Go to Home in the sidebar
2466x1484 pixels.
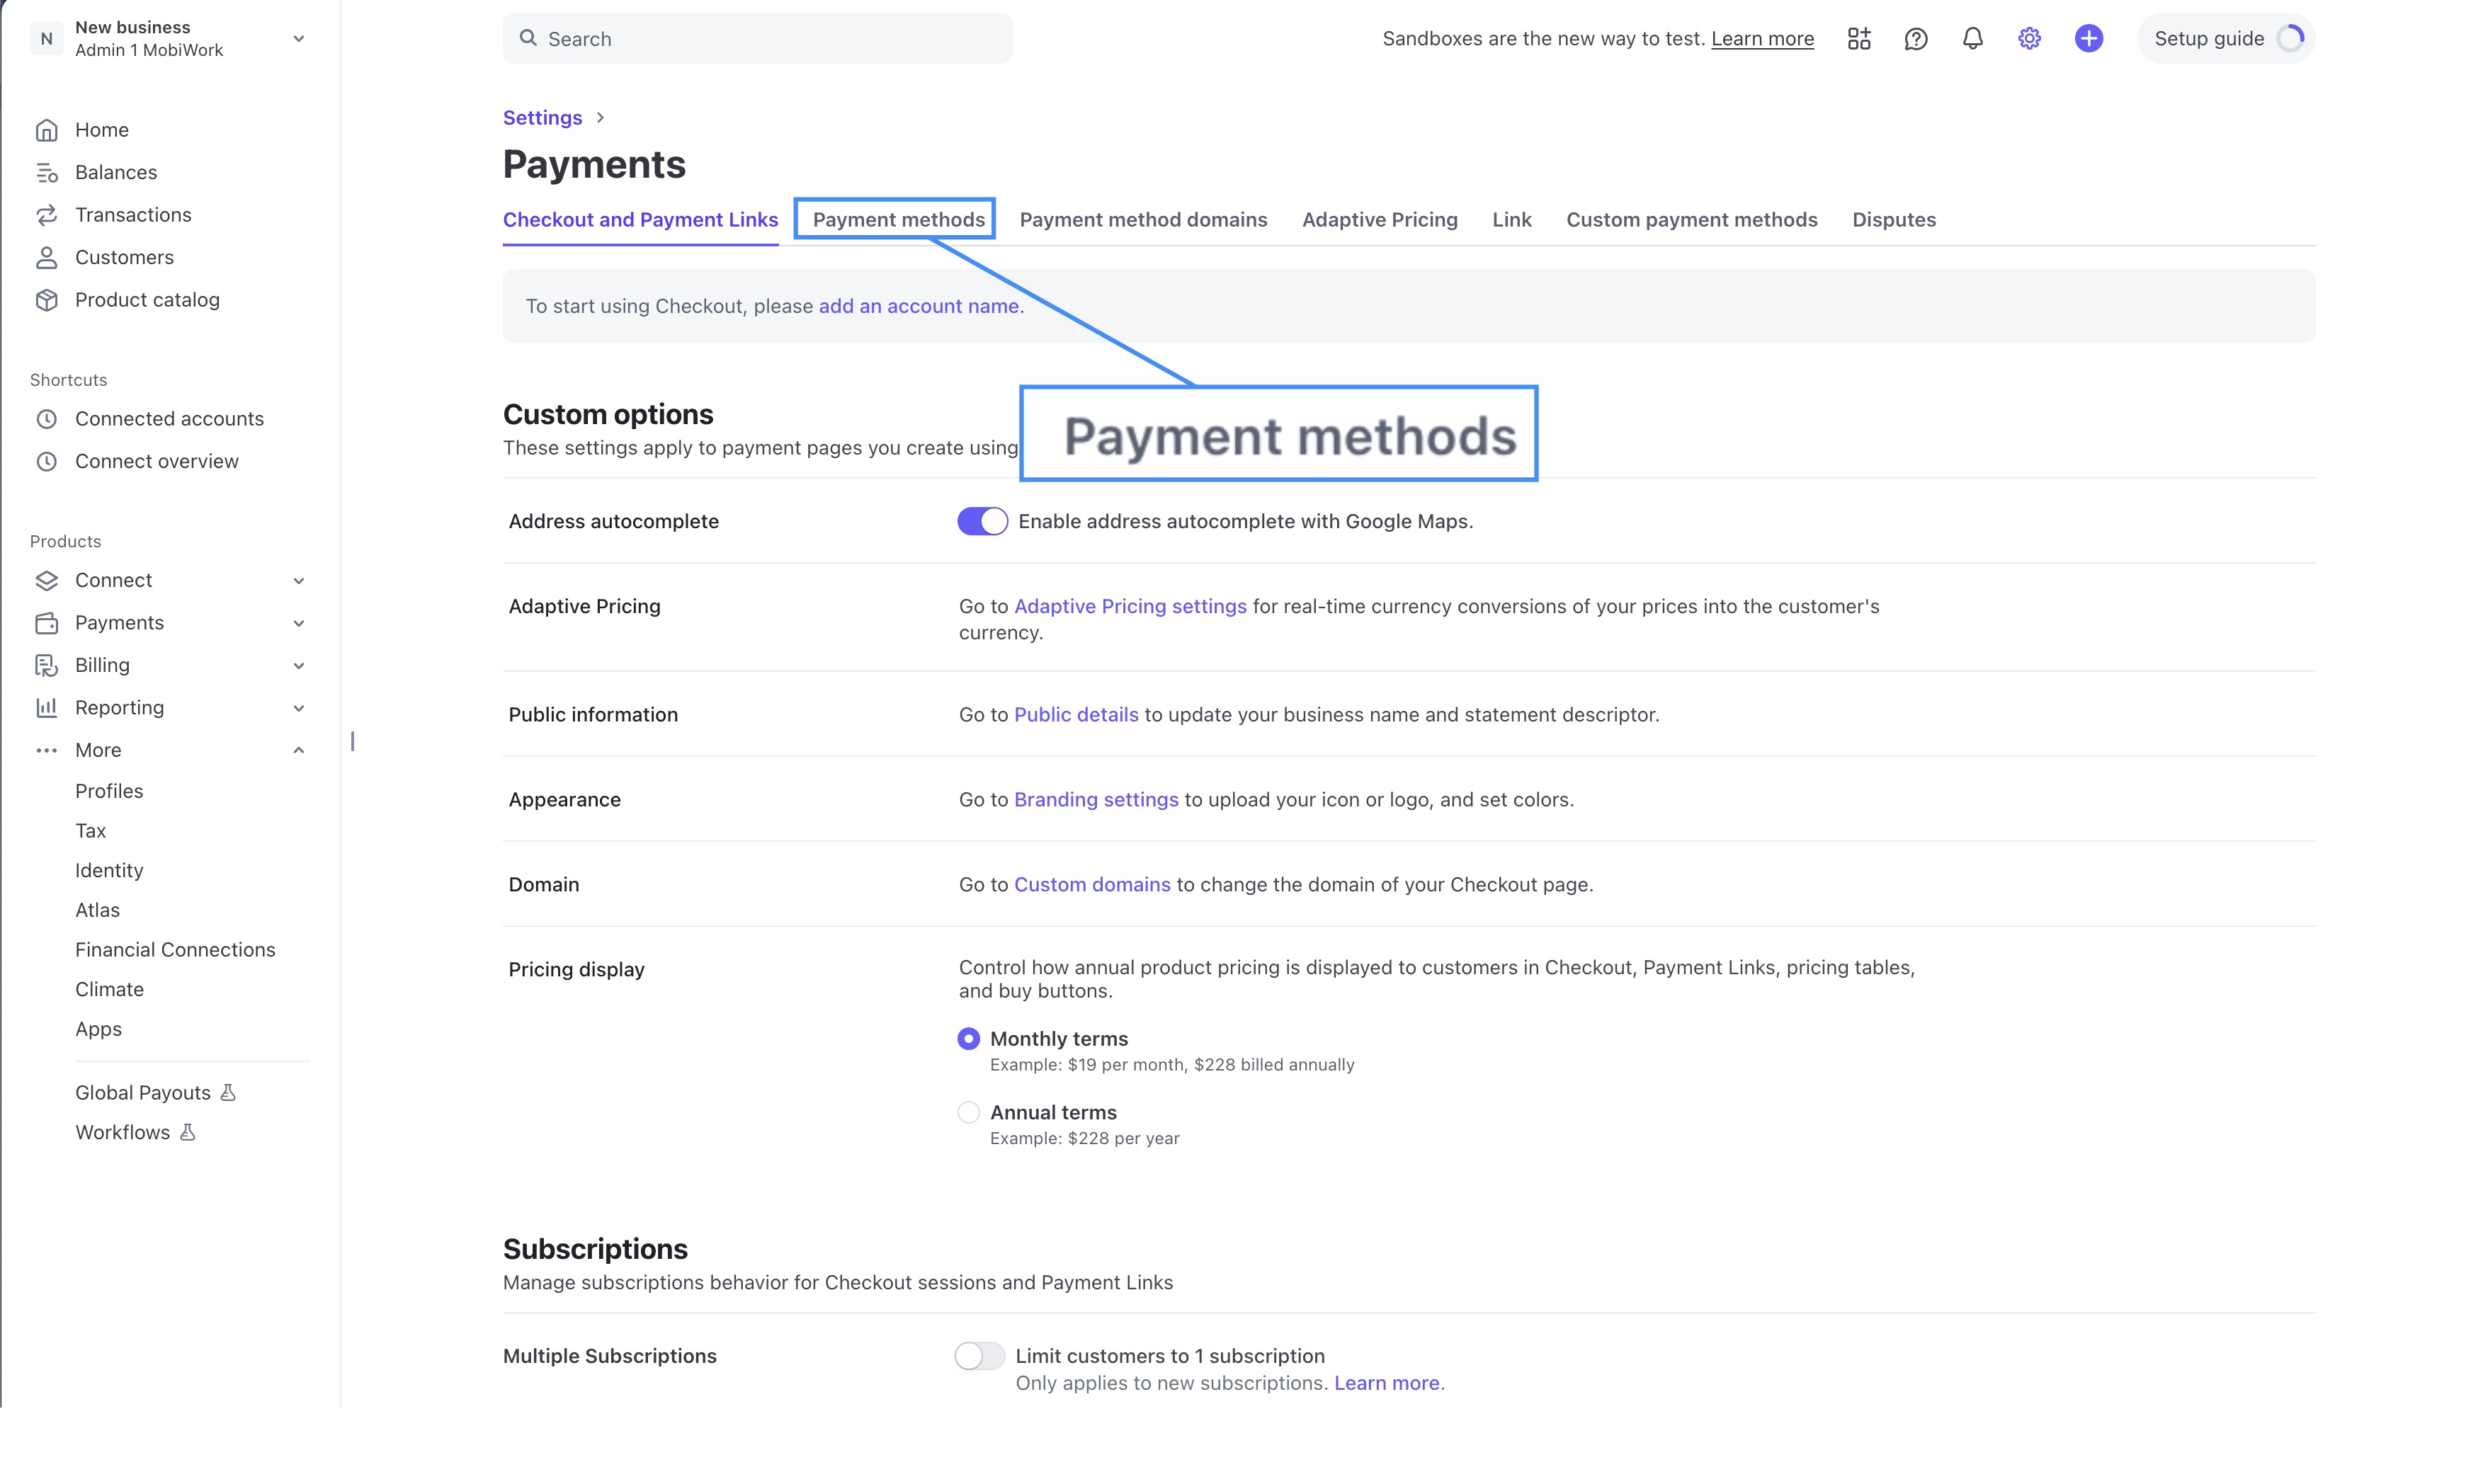pyautogui.click(x=101, y=130)
